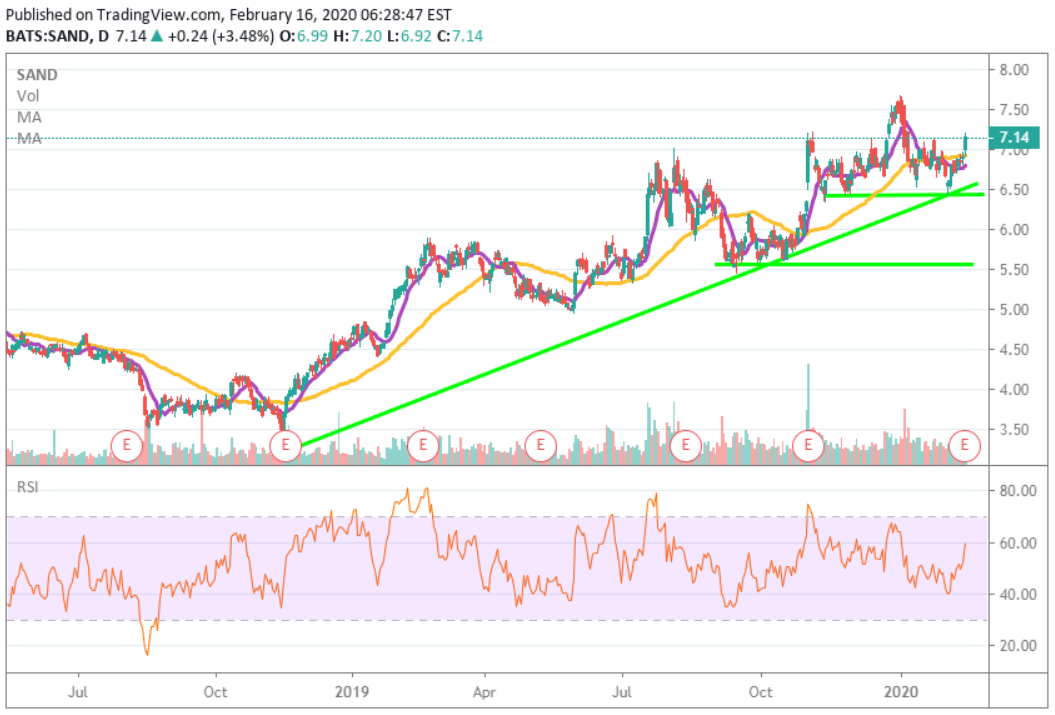Toggle the orange MA legend entry

coord(30,117)
